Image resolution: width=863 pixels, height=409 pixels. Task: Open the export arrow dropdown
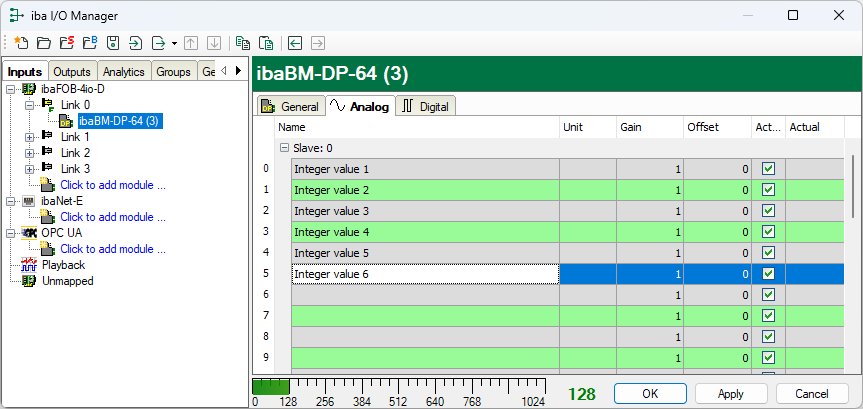coord(174,43)
